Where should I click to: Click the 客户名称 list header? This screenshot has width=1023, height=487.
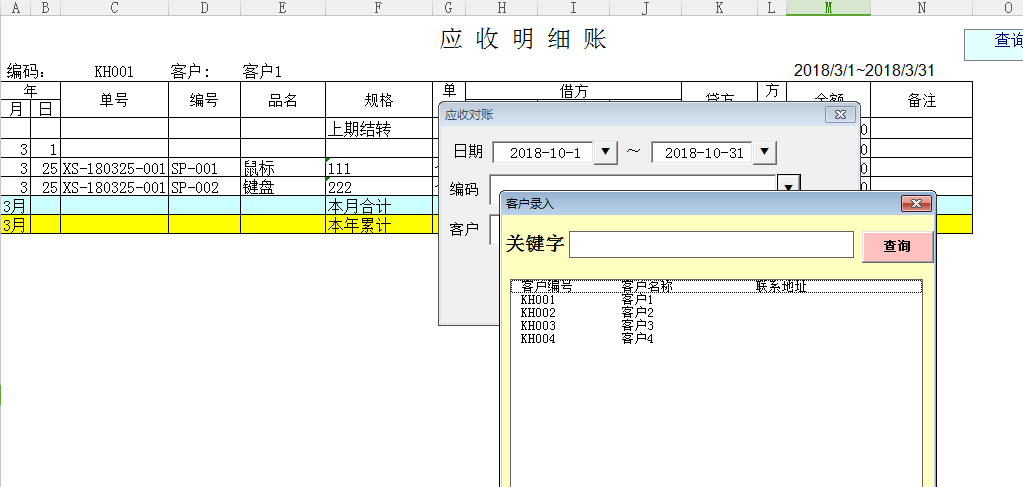tap(647, 286)
